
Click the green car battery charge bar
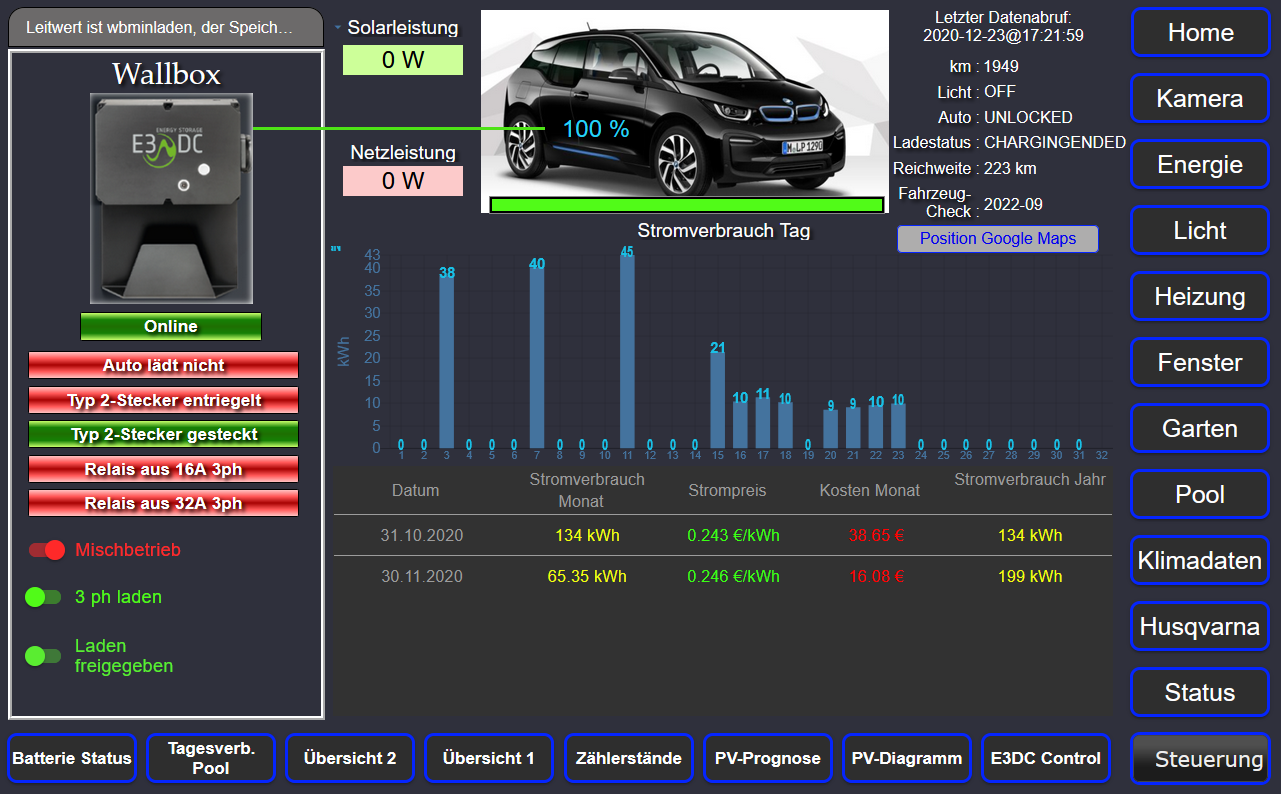[x=687, y=205]
